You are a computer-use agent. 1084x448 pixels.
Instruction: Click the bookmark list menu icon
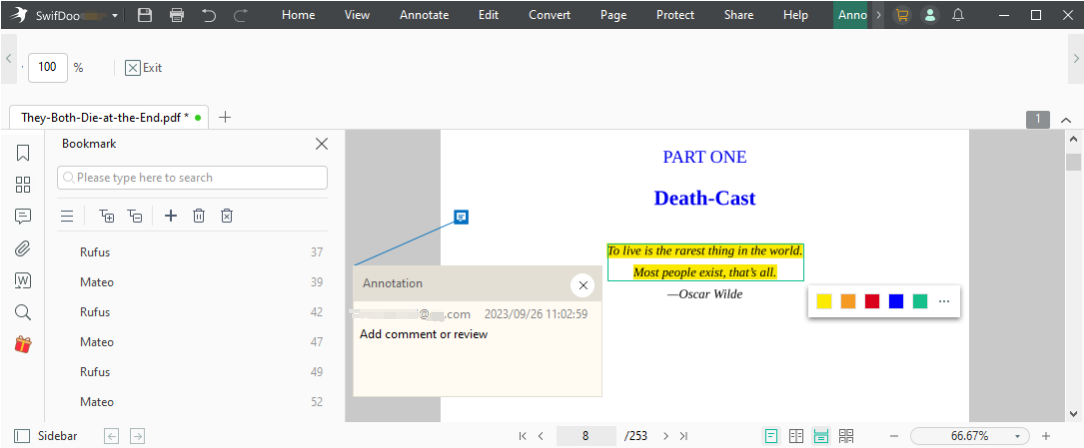click(x=67, y=216)
